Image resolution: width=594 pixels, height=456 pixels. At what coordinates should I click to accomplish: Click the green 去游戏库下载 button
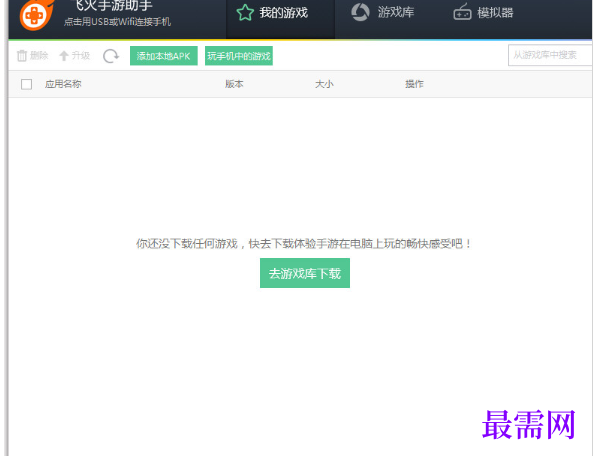(x=305, y=273)
